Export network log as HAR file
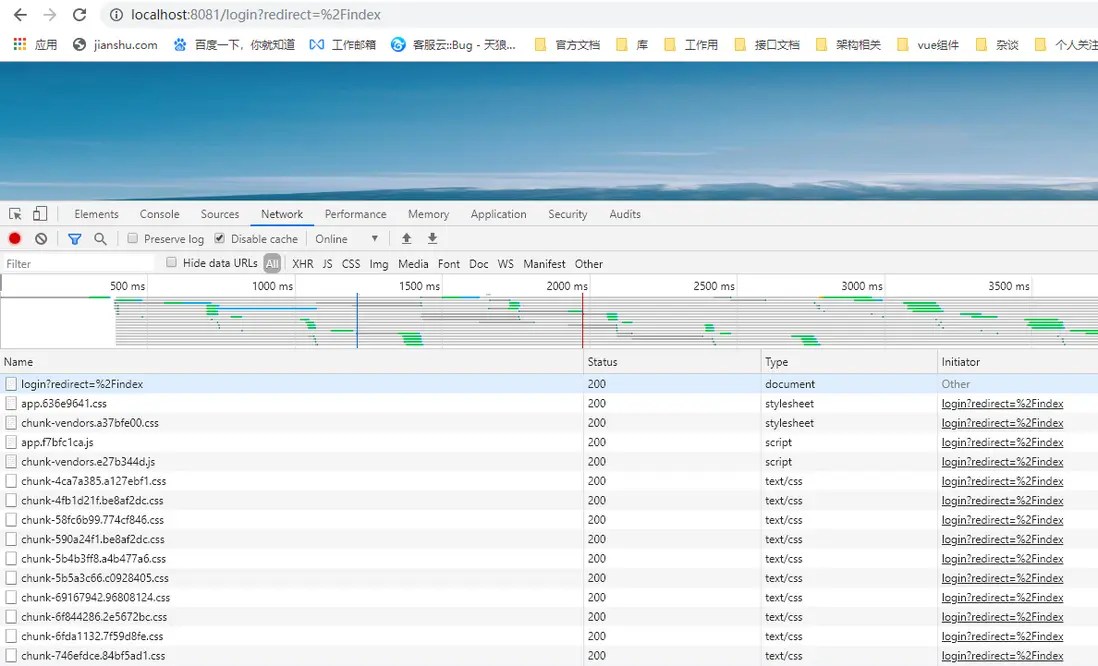Viewport: 1098px width, 666px height. pyautogui.click(x=432, y=238)
